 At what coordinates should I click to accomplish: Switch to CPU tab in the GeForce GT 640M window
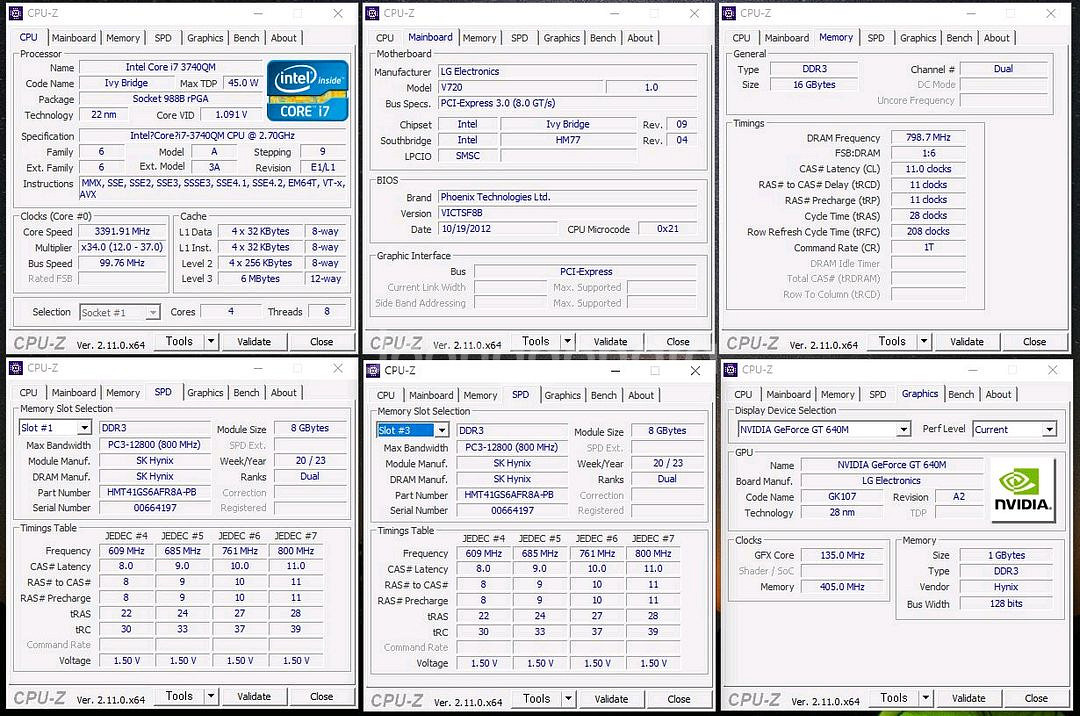[x=743, y=394]
